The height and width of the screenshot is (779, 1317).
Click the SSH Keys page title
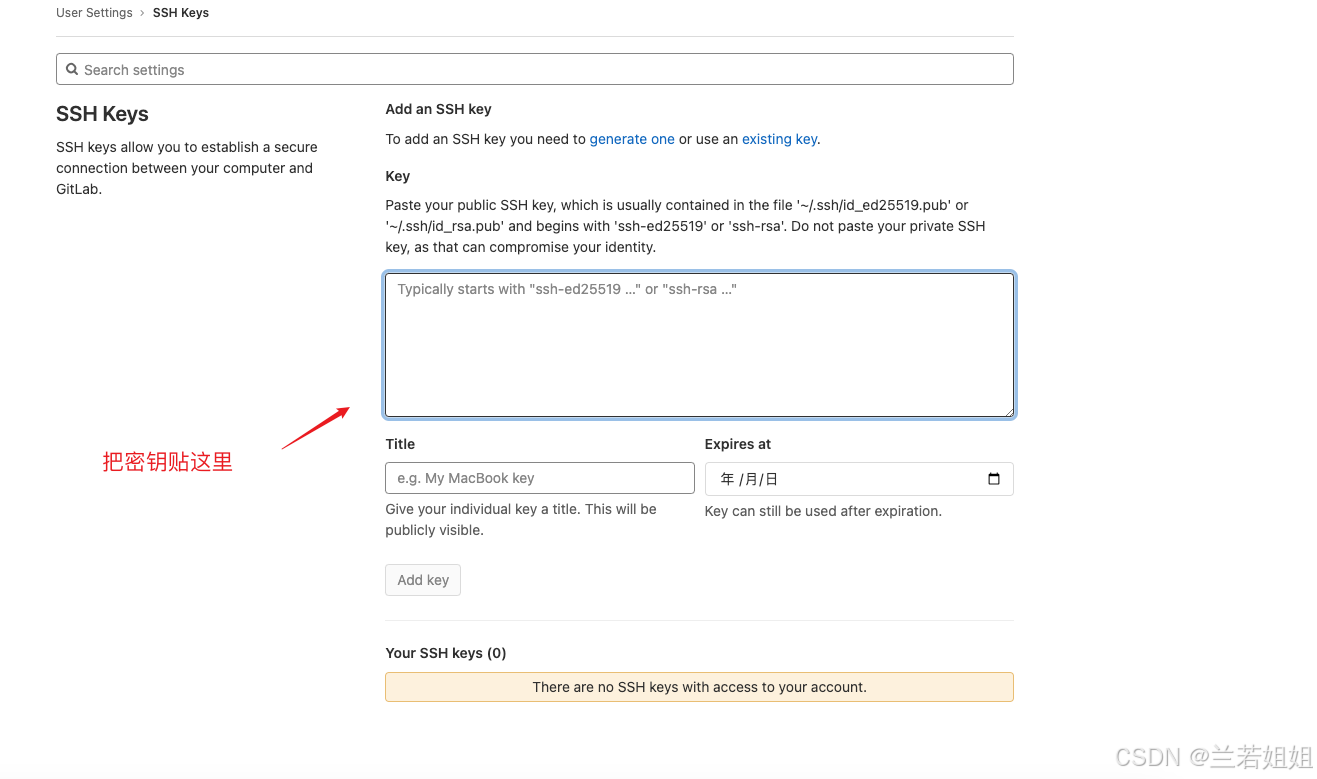click(x=102, y=114)
